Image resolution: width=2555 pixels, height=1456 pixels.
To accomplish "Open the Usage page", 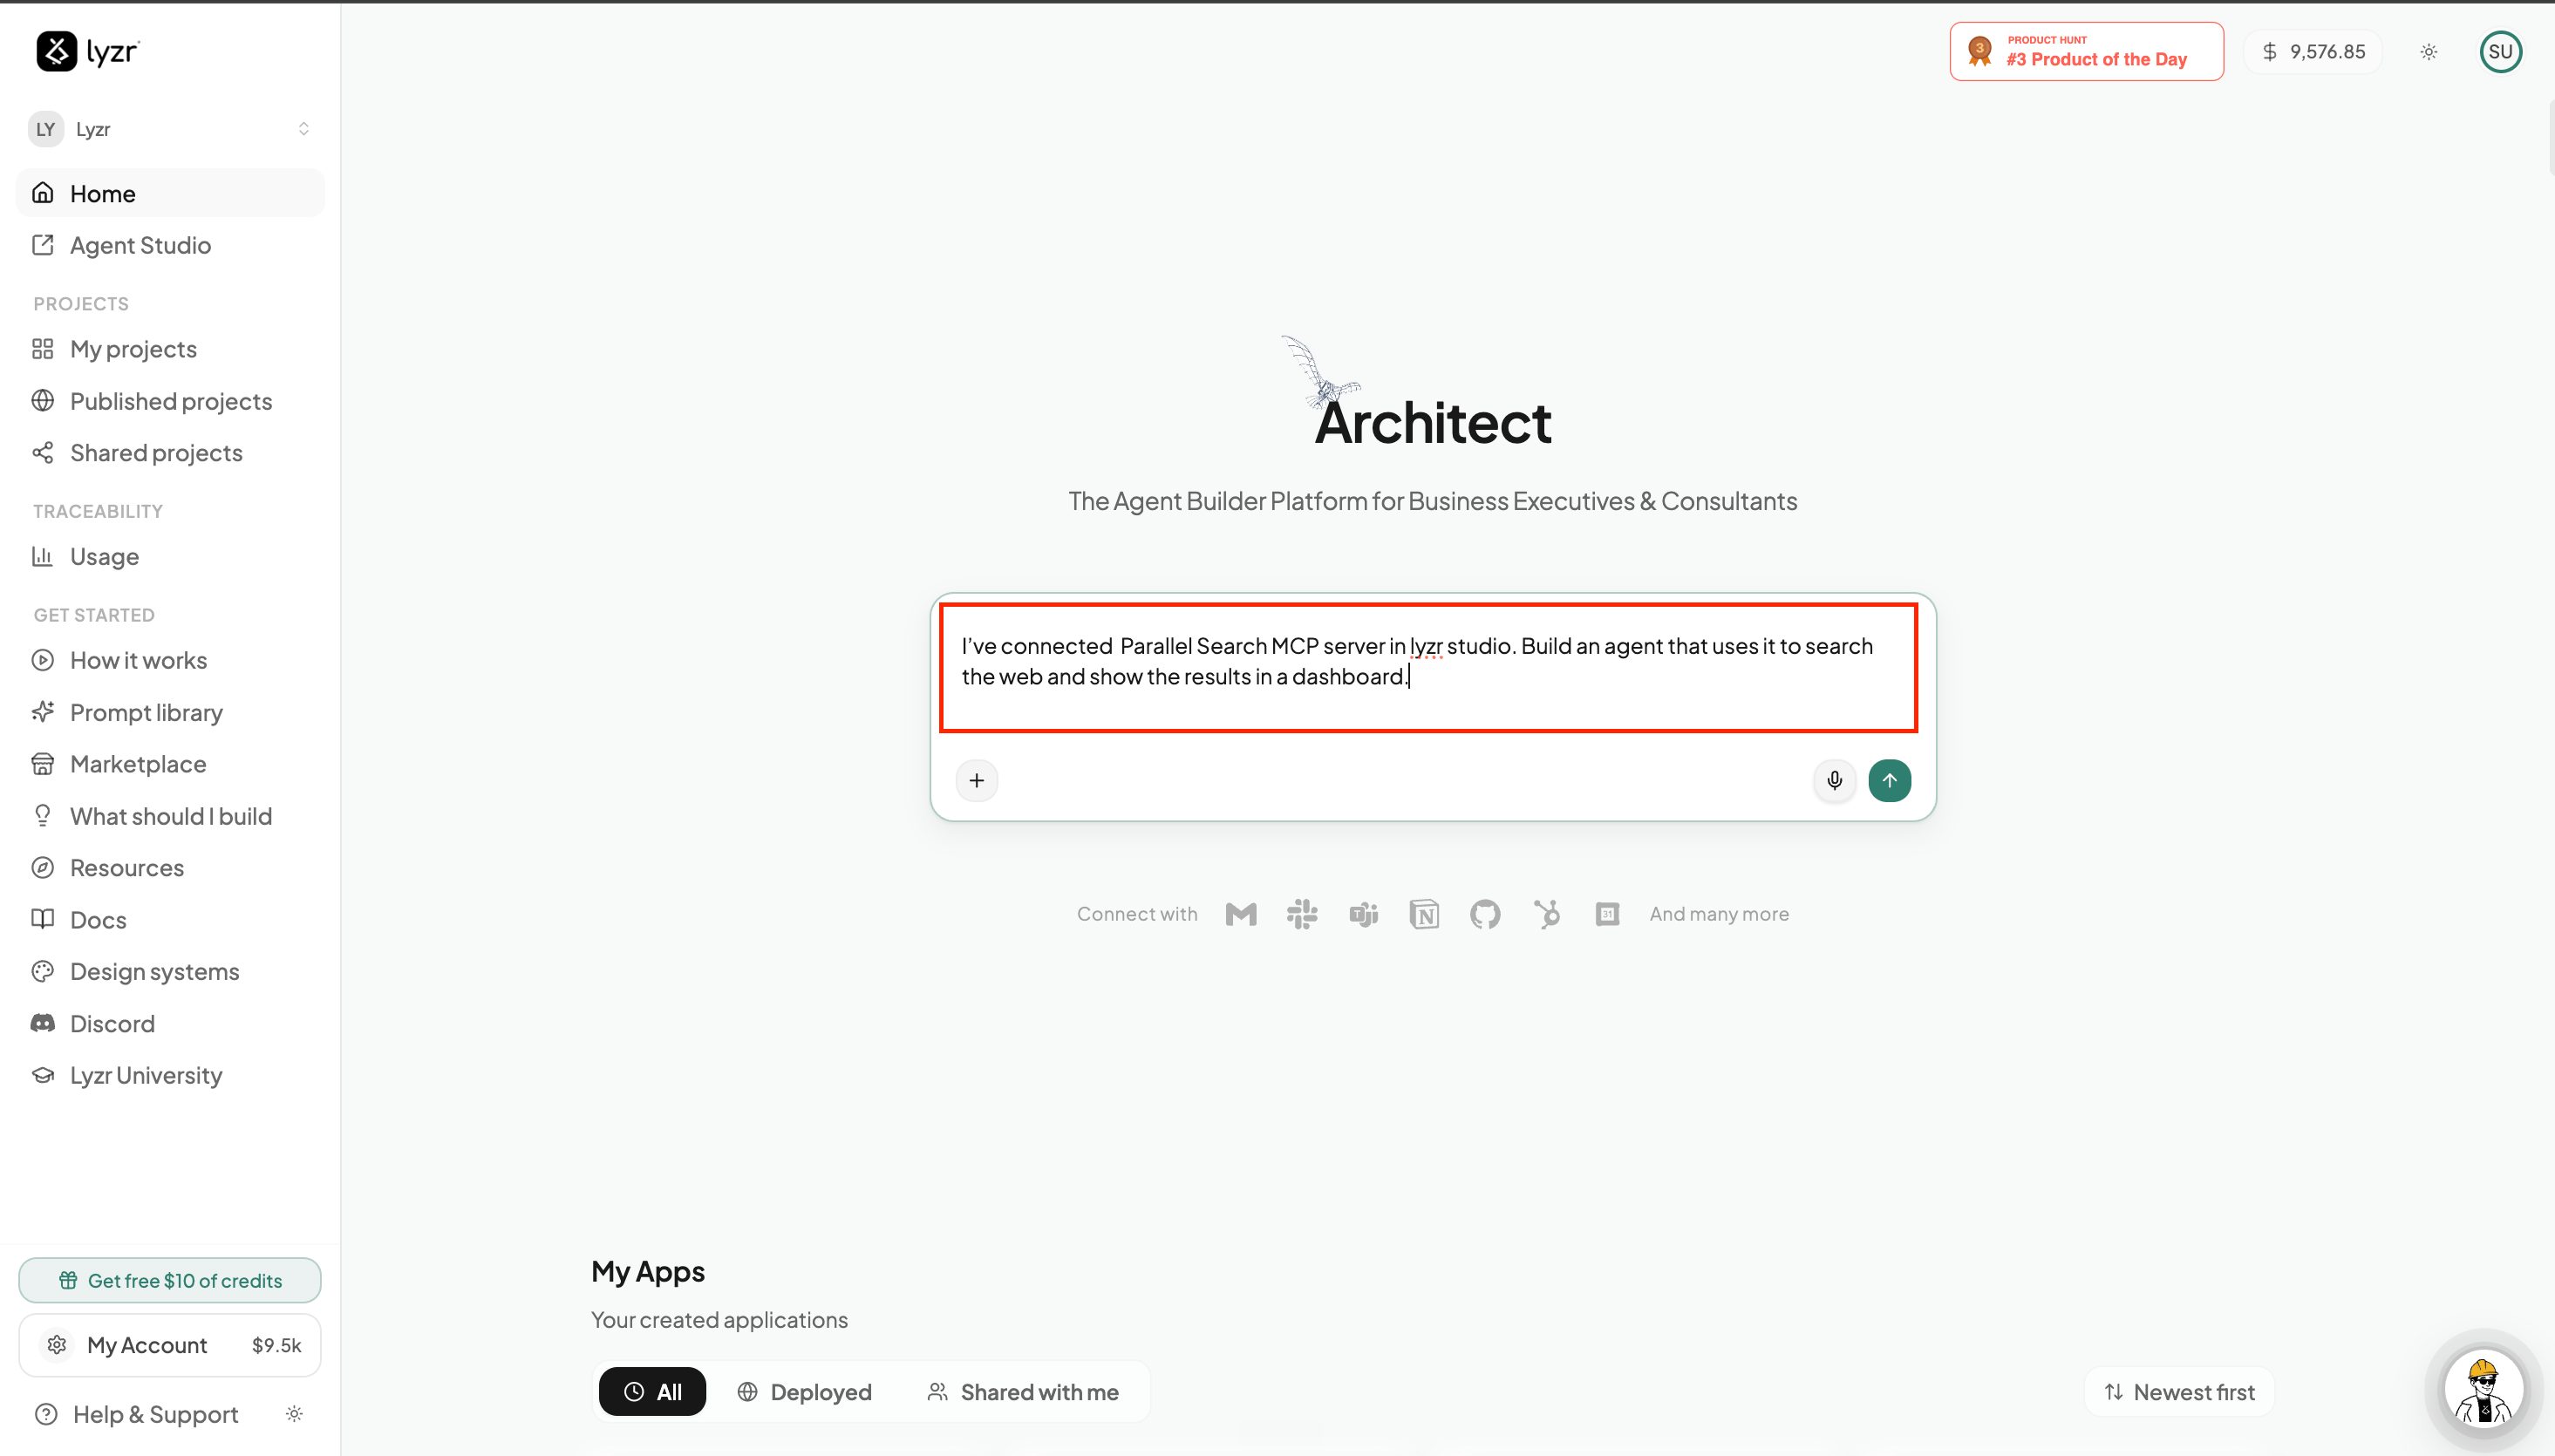I will pos(170,556).
